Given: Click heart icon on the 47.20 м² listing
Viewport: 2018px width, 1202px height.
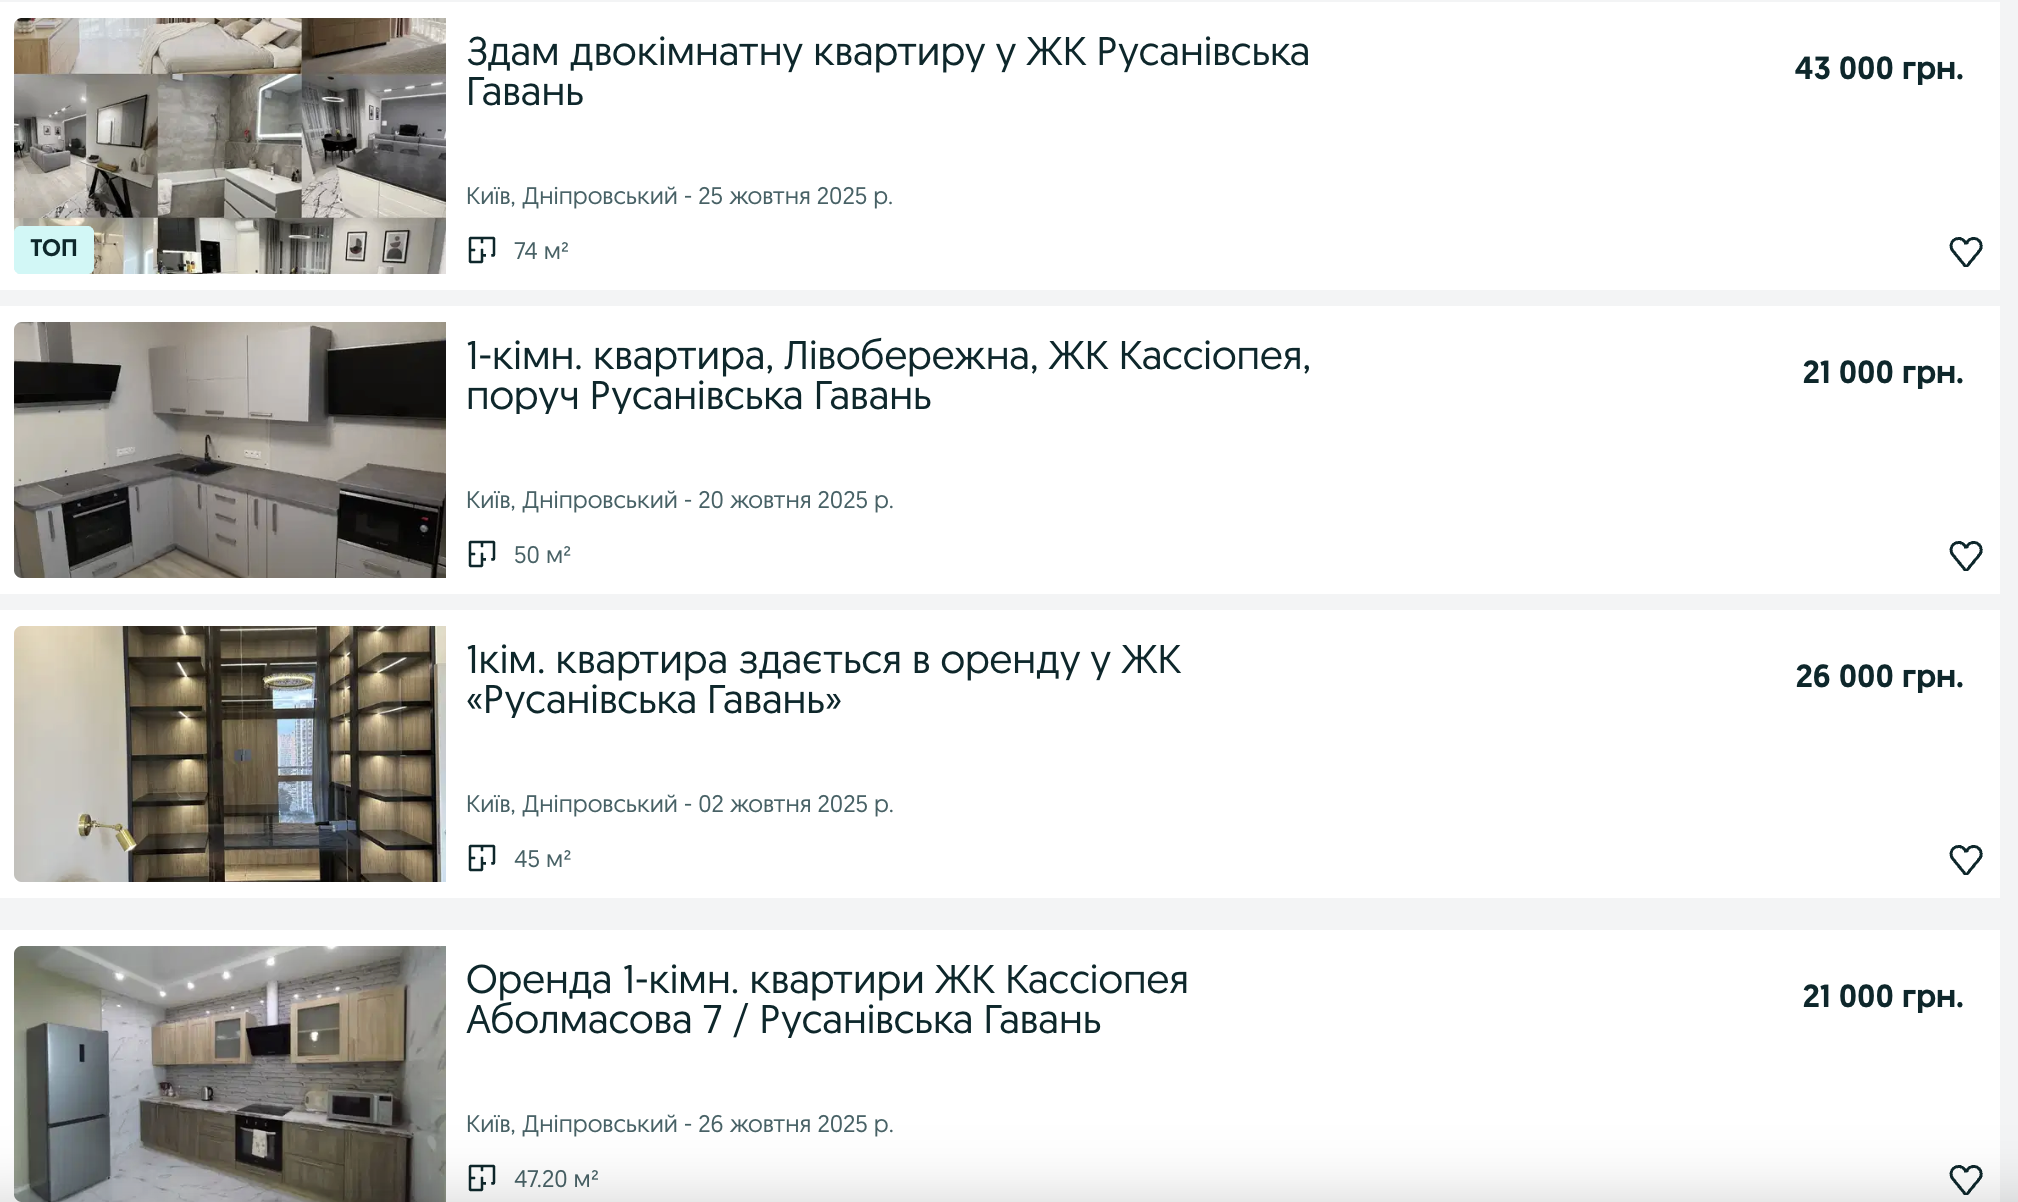Looking at the screenshot, I should coord(1965,1179).
